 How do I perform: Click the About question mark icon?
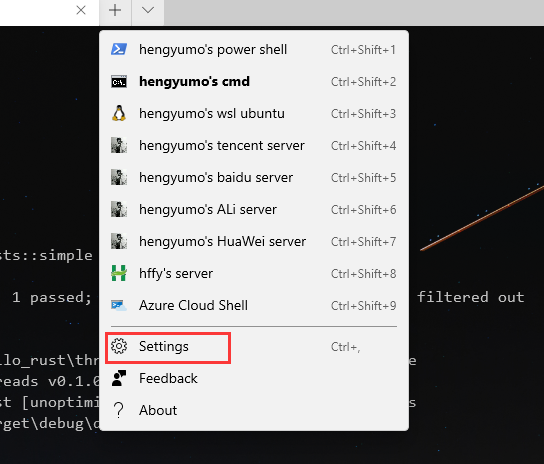119,410
